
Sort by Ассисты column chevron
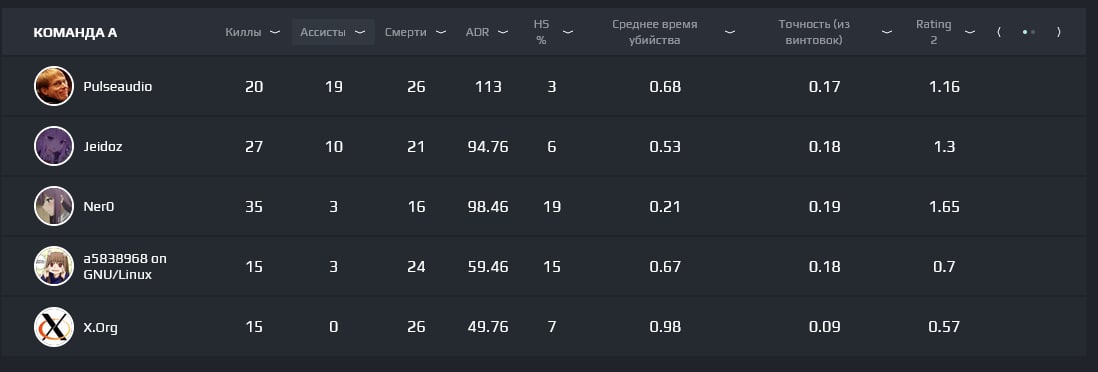(x=360, y=32)
